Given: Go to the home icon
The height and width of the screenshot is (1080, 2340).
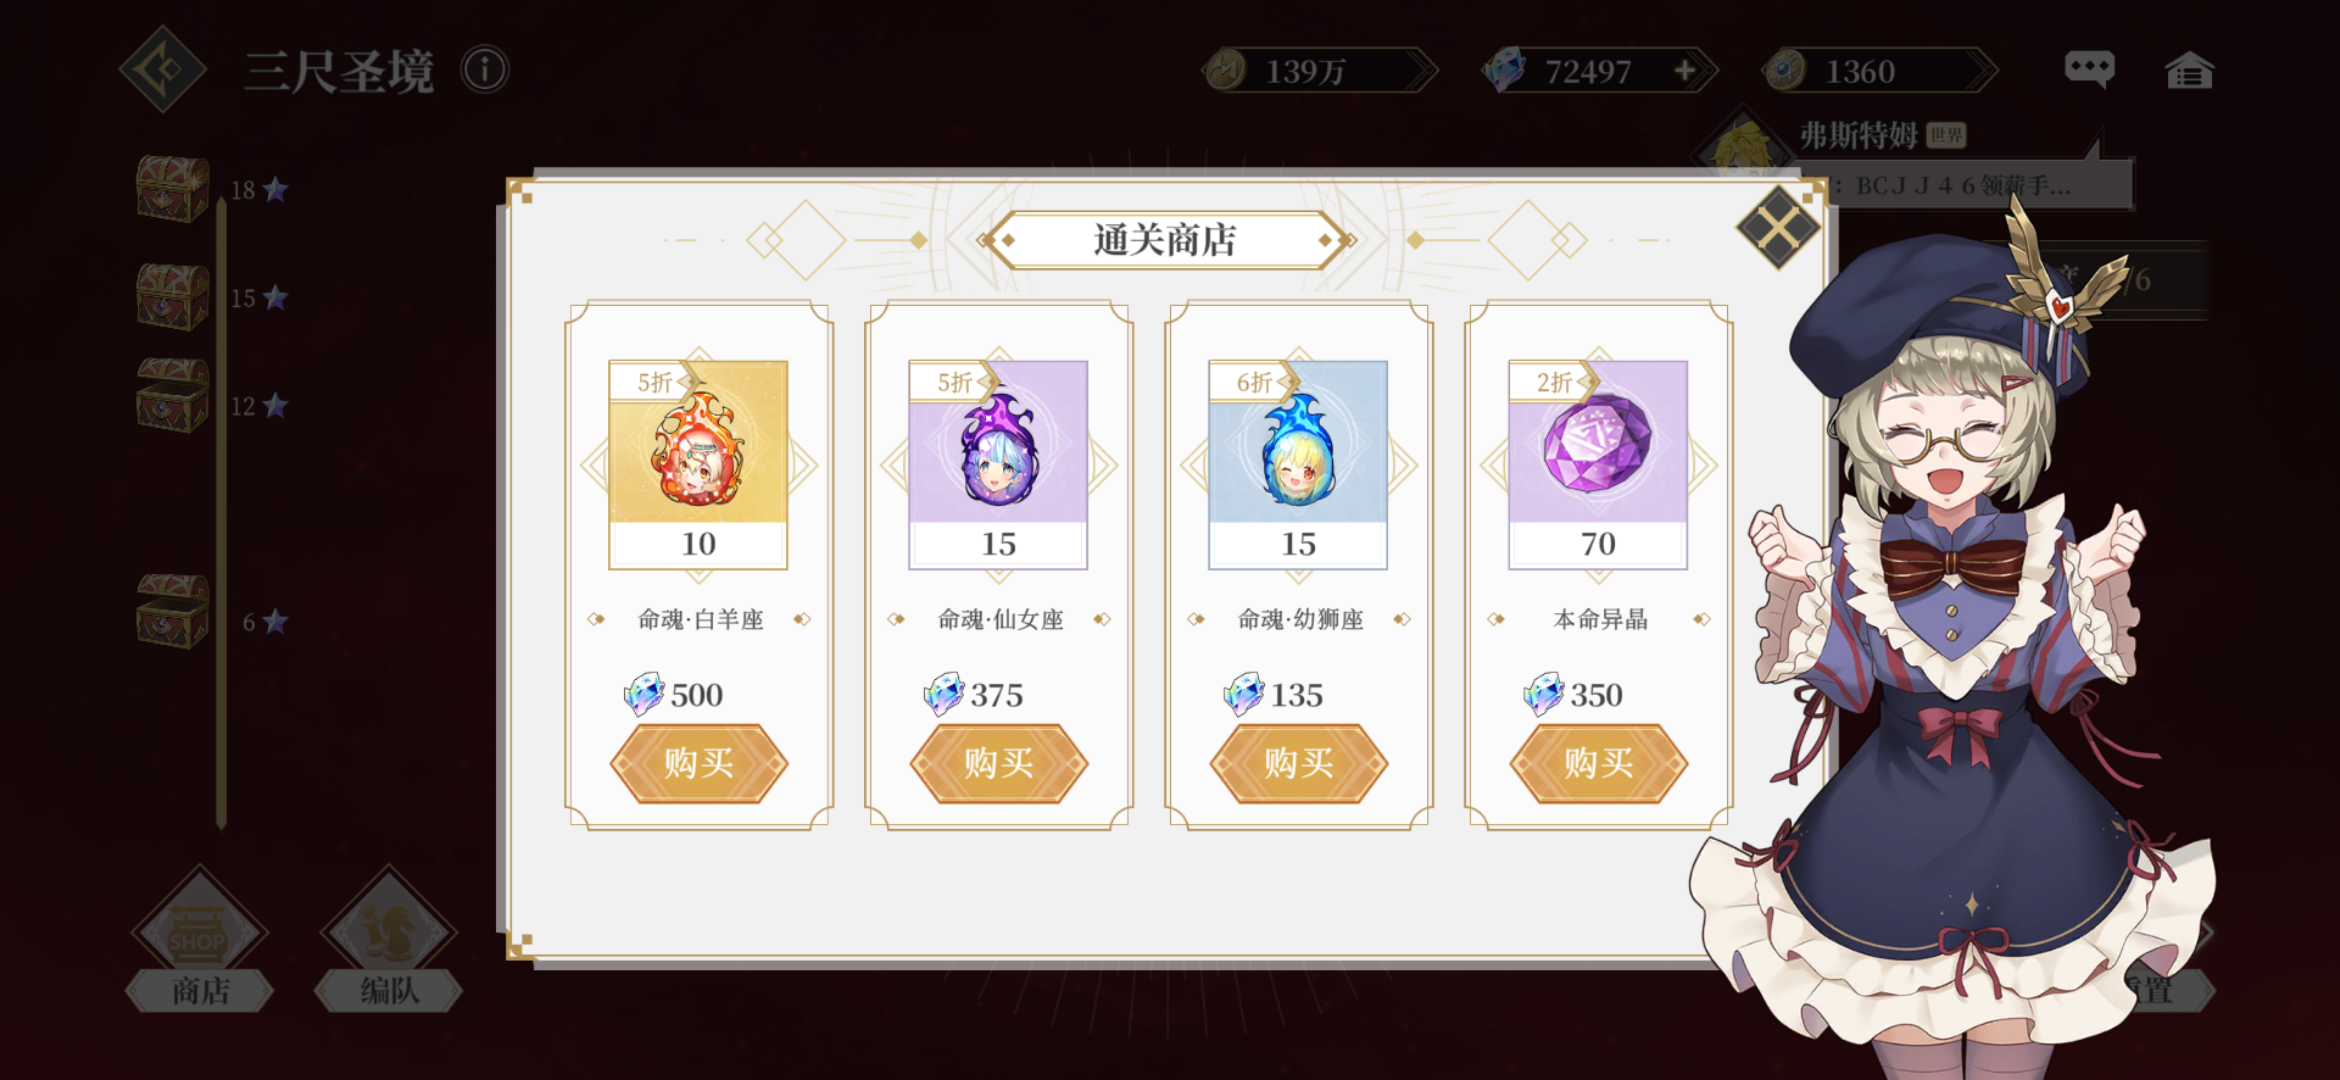Looking at the screenshot, I should pos(2190,70).
